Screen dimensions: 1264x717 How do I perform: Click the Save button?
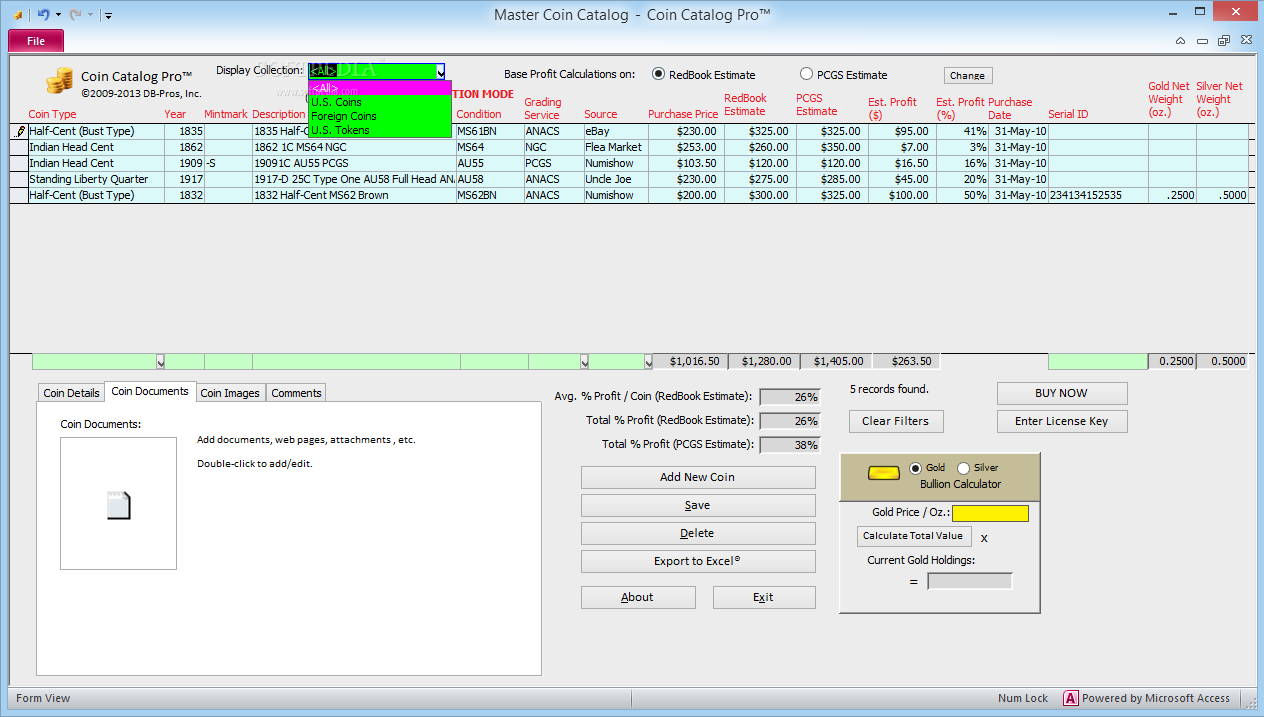pyautogui.click(x=698, y=505)
